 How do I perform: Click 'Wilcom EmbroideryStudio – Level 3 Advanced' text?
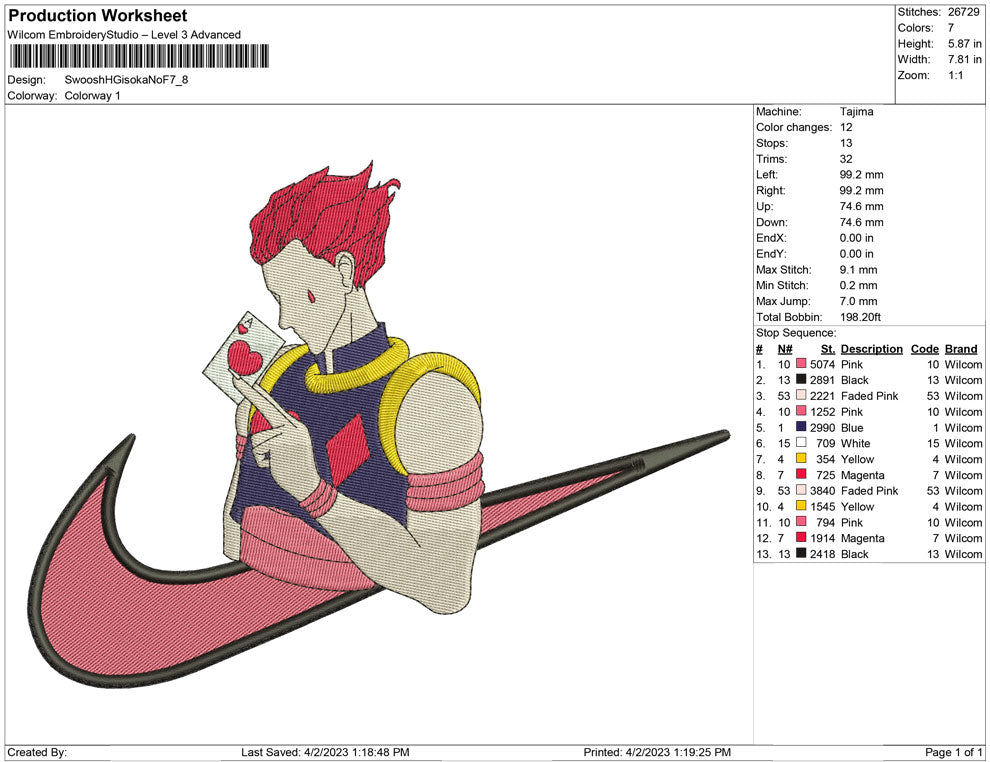point(124,35)
